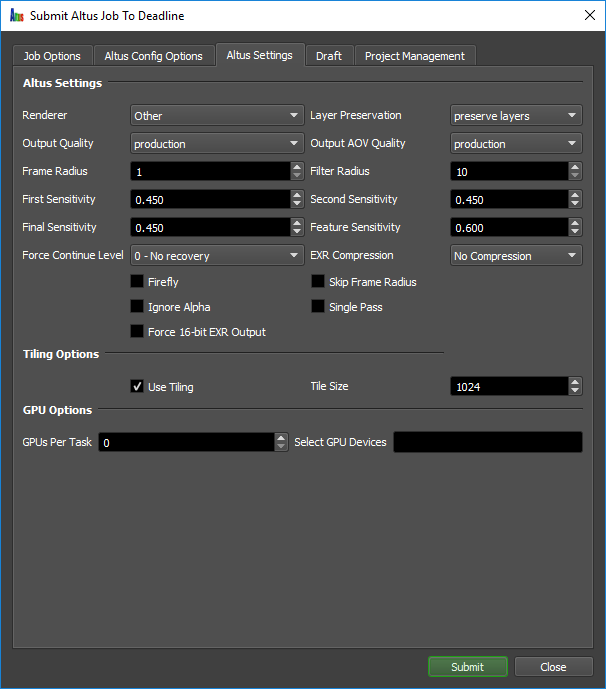Decrease Feature Sensitivity using down arrow
This screenshot has height=689, width=606.
[575, 232]
